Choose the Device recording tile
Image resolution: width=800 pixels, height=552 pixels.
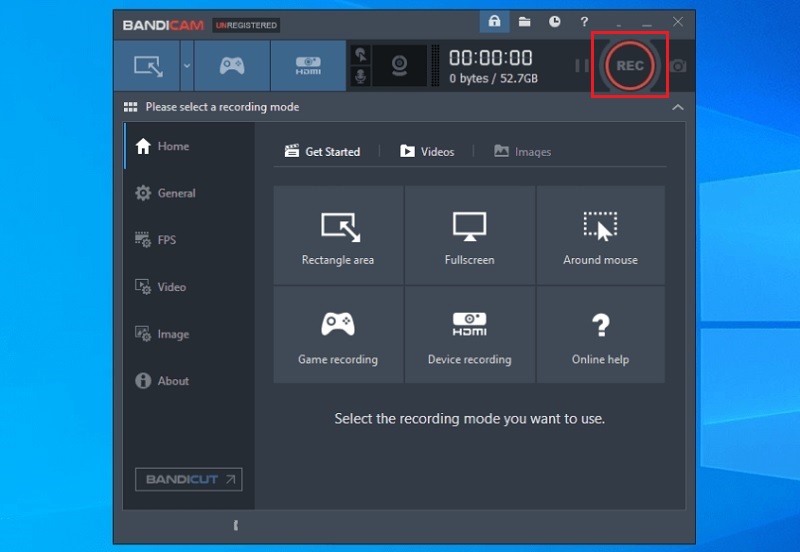point(469,335)
